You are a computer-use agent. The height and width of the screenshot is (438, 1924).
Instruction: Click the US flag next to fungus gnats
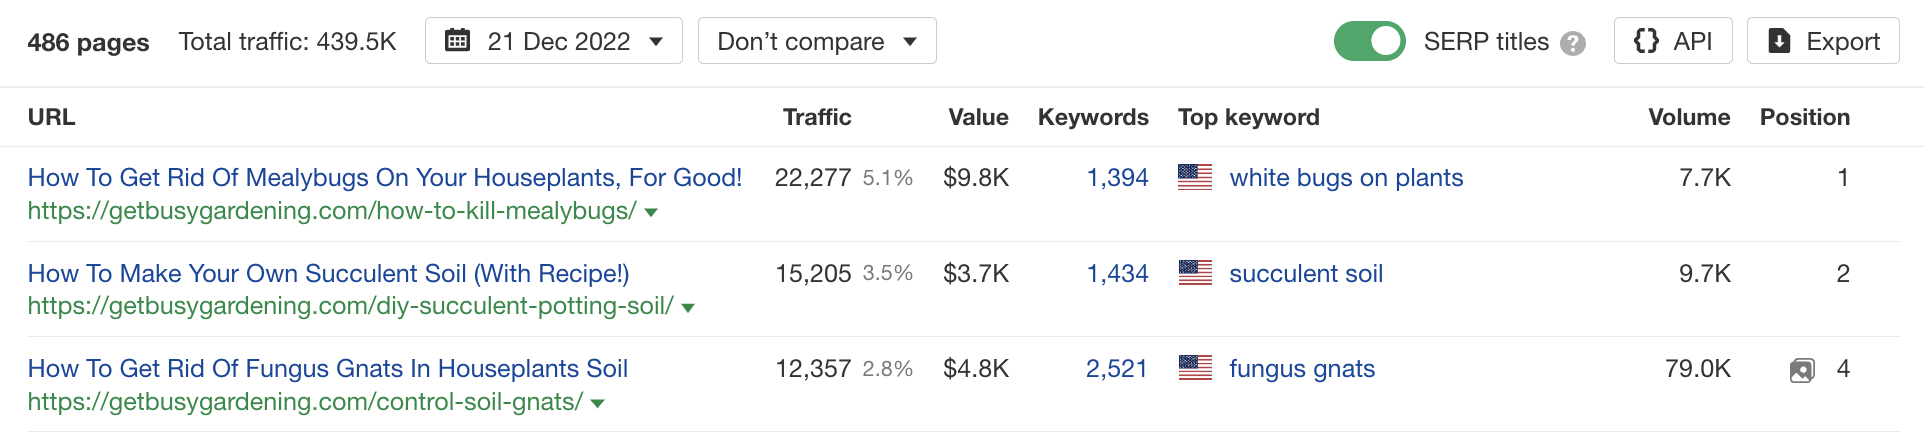point(1195,368)
